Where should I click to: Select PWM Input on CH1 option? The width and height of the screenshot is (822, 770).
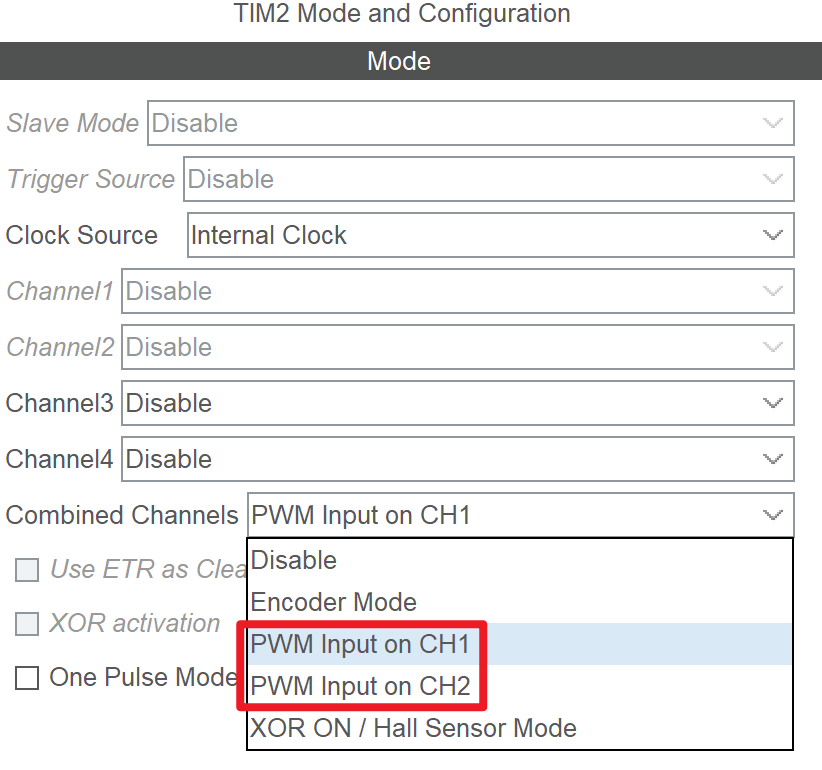coord(360,644)
